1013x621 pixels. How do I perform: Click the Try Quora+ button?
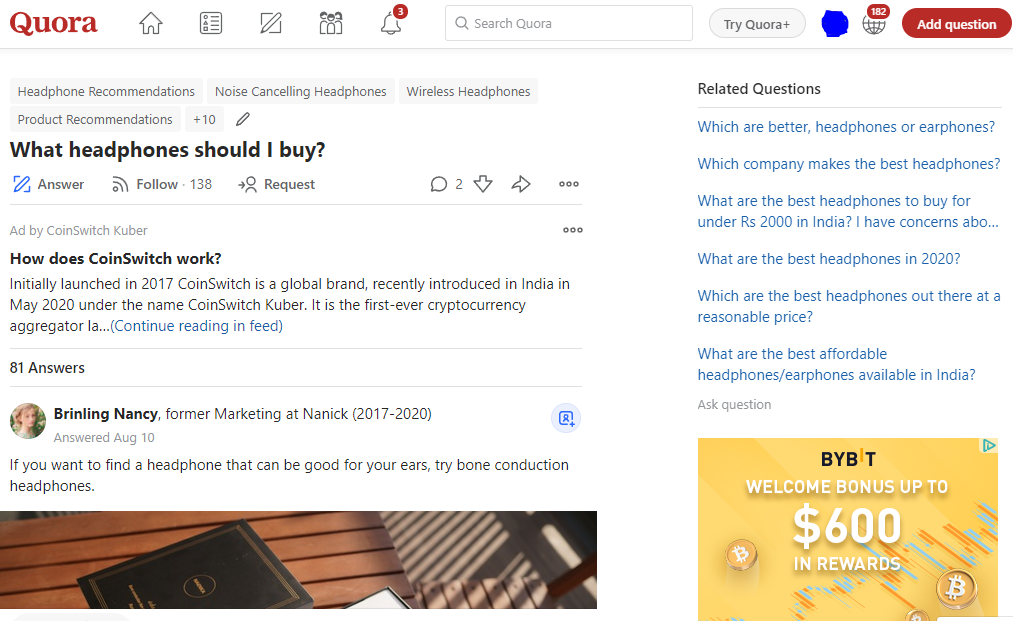pyautogui.click(x=757, y=24)
